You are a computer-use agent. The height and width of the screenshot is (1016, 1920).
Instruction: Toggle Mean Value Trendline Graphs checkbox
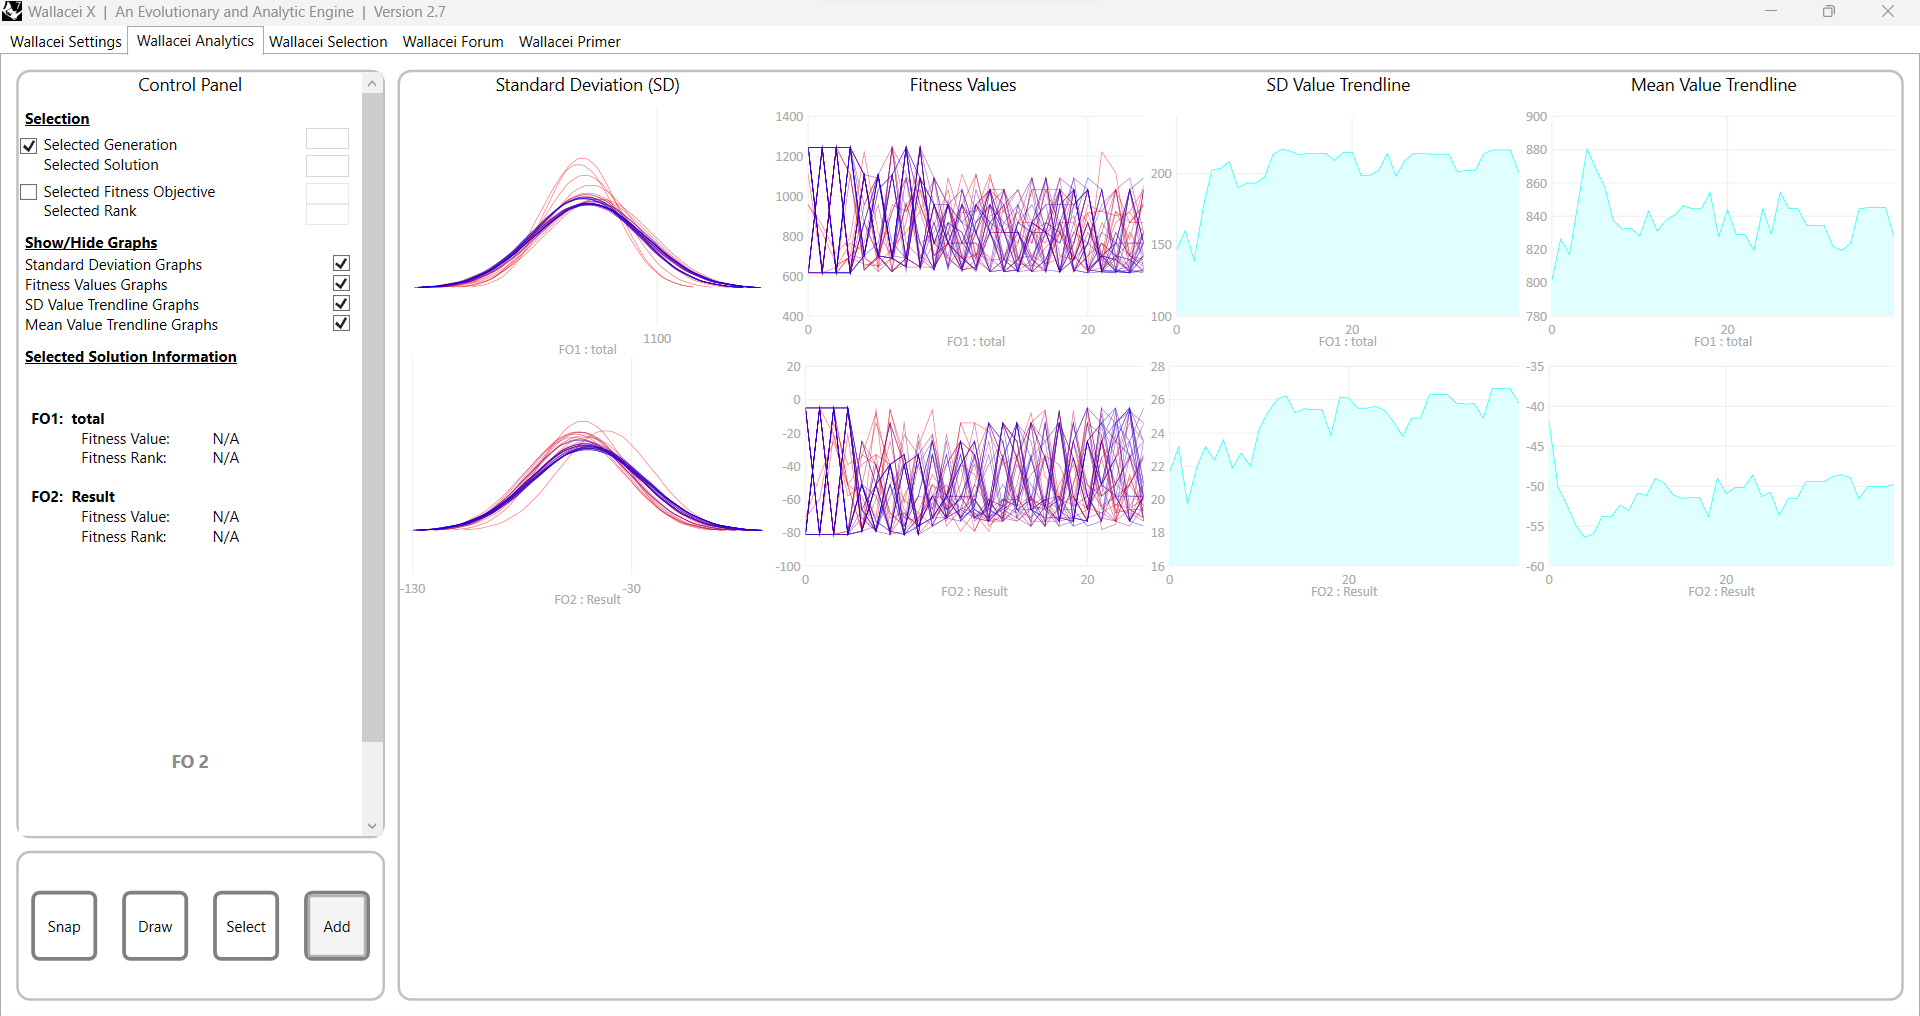pyautogui.click(x=341, y=324)
